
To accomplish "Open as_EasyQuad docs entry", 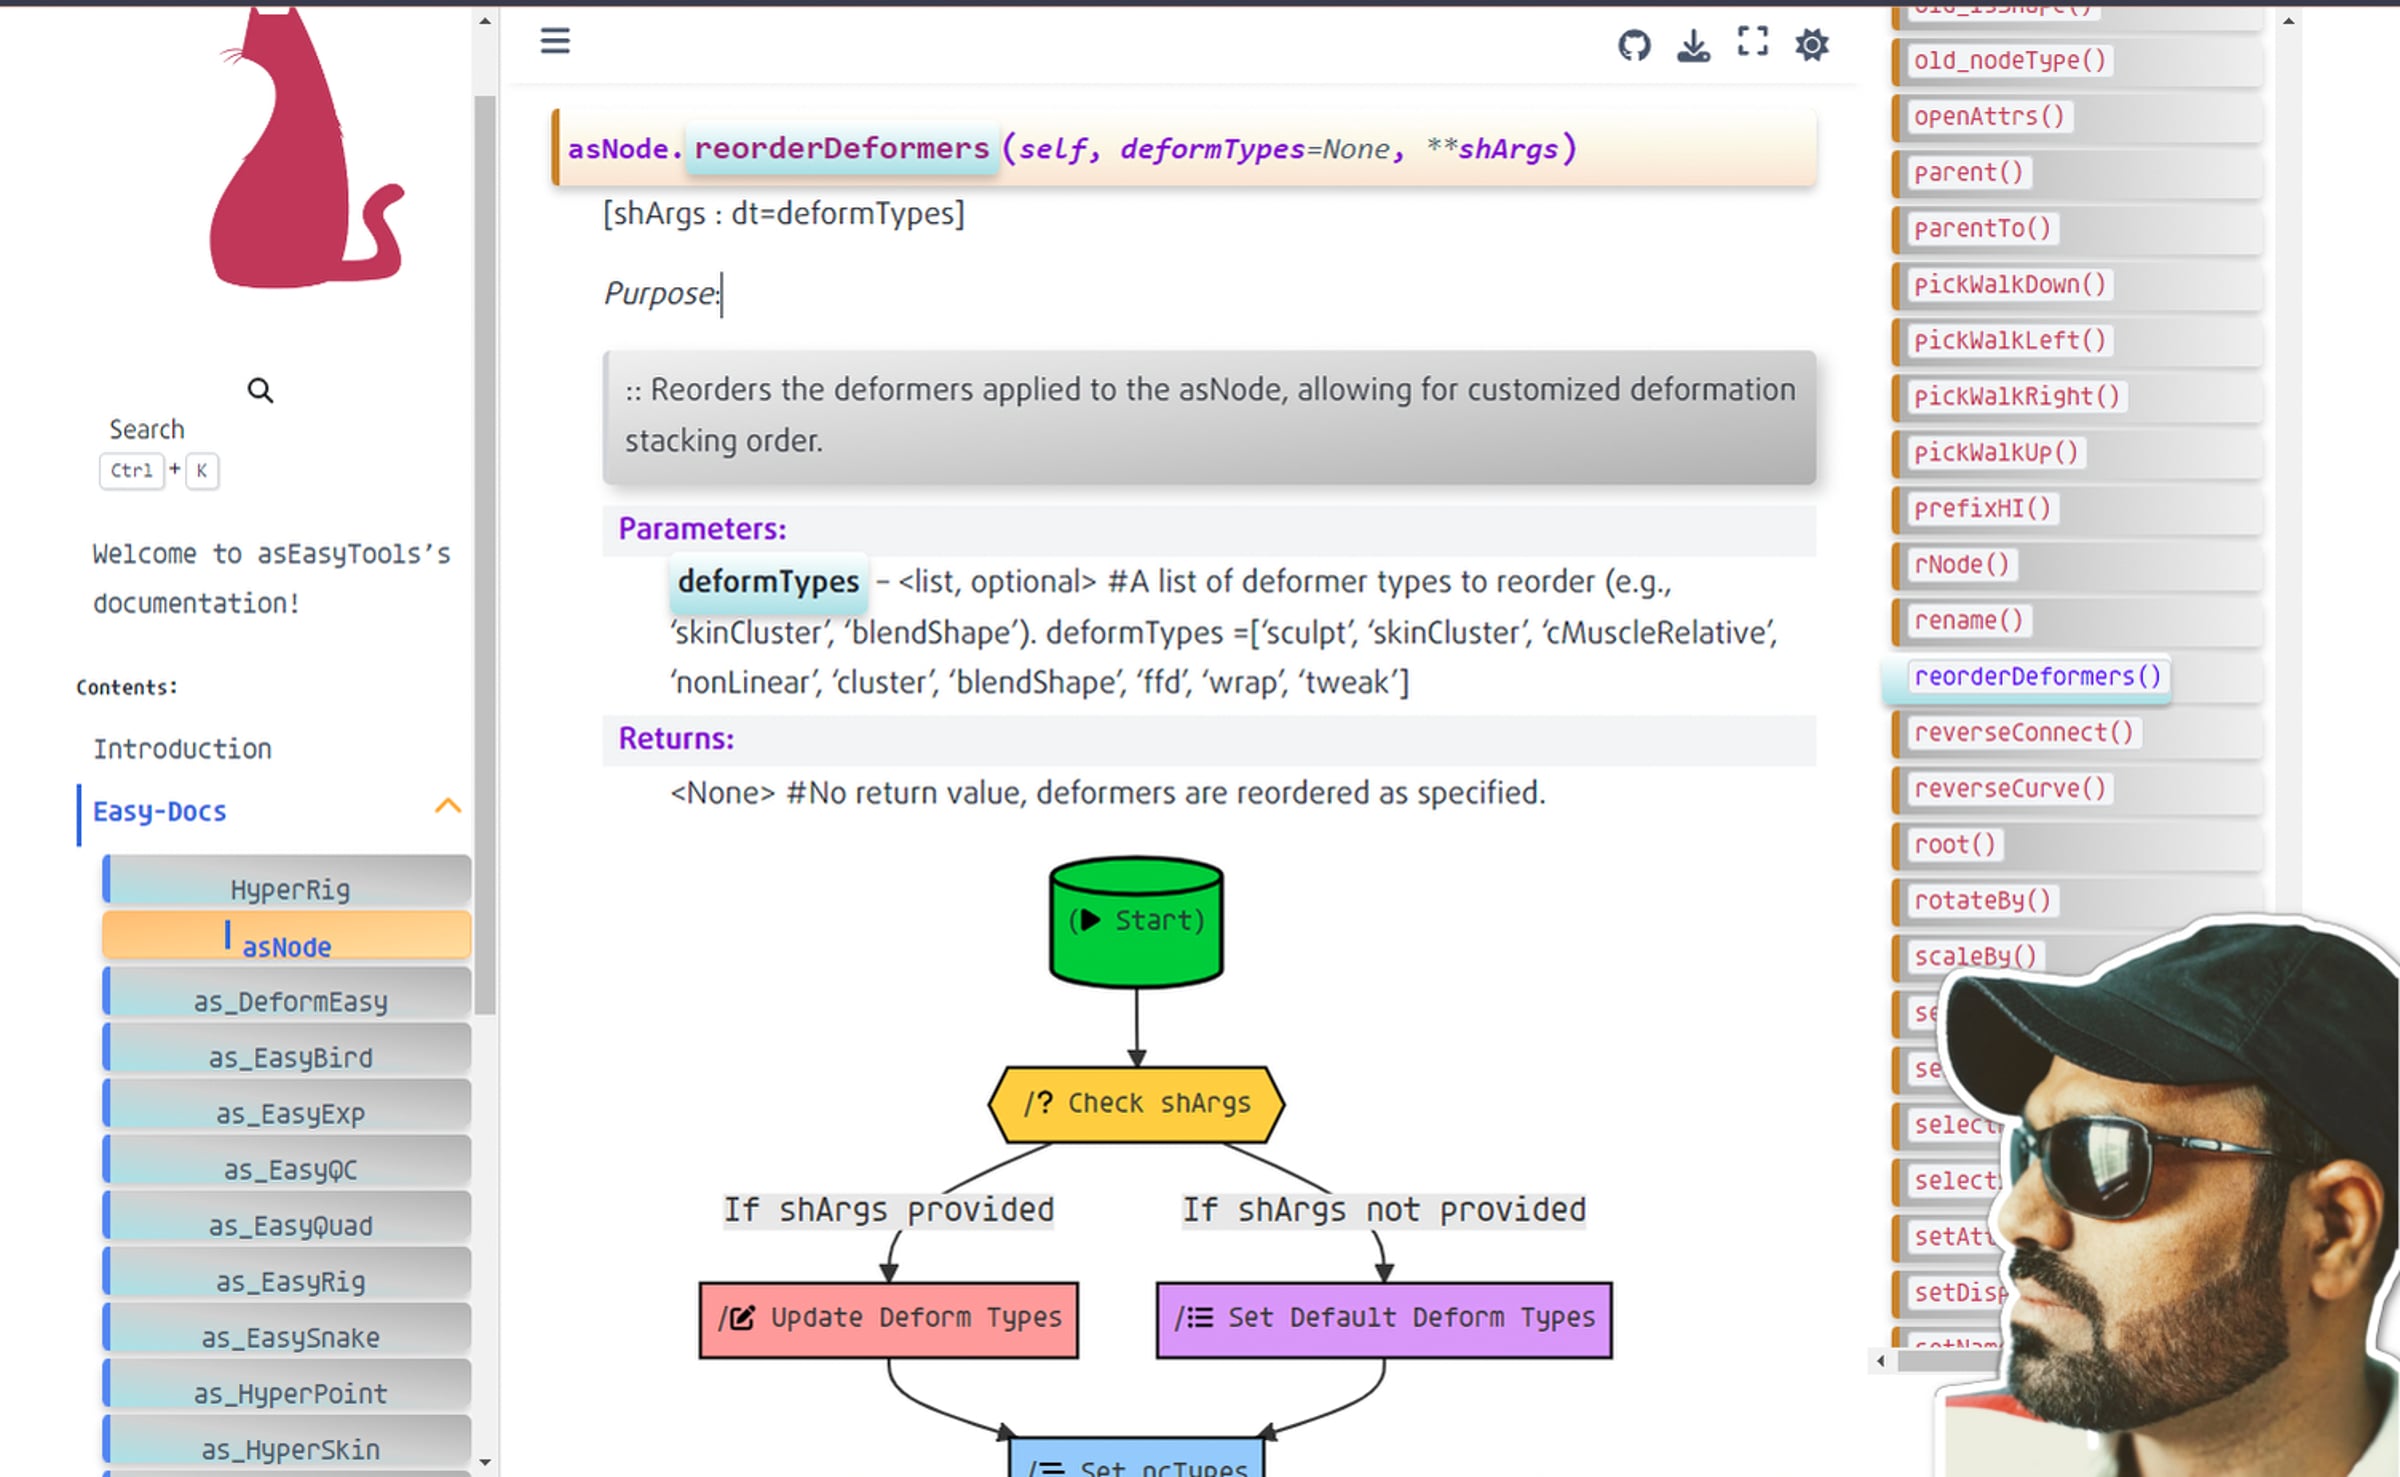I will pyautogui.click(x=288, y=1218).
